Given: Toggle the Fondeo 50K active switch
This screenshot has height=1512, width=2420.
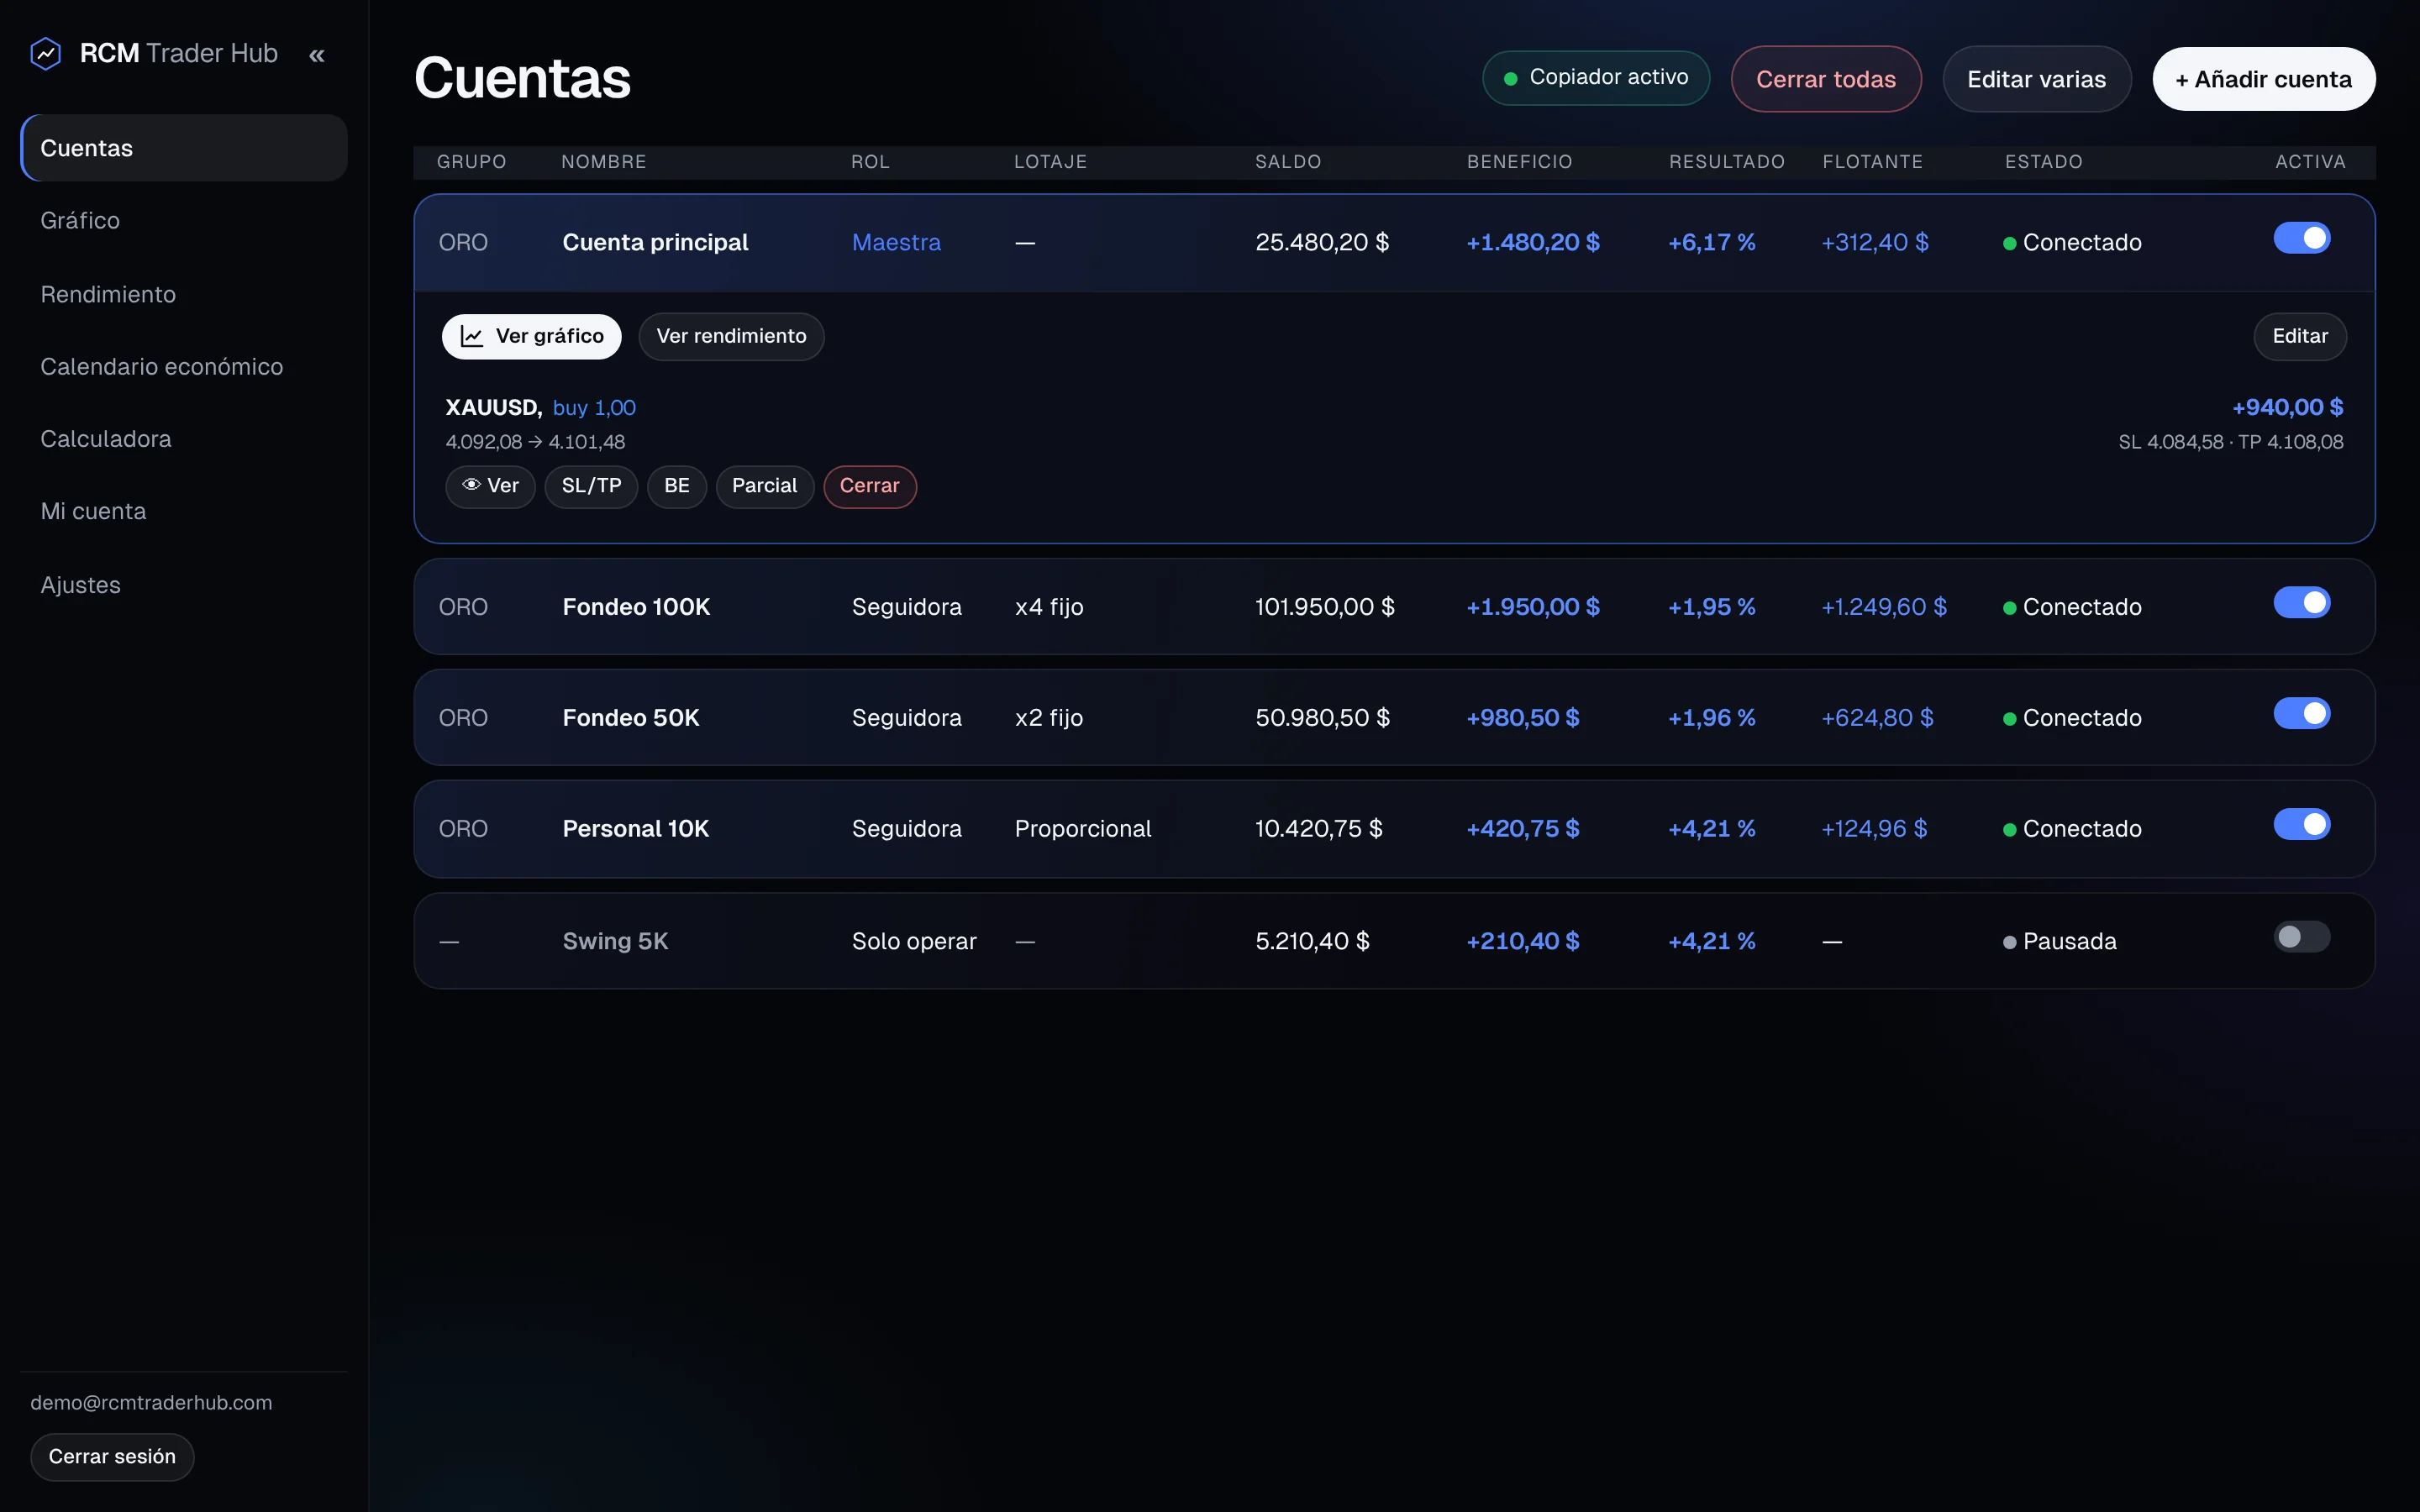Looking at the screenshot, I should tap(2301, 714).
